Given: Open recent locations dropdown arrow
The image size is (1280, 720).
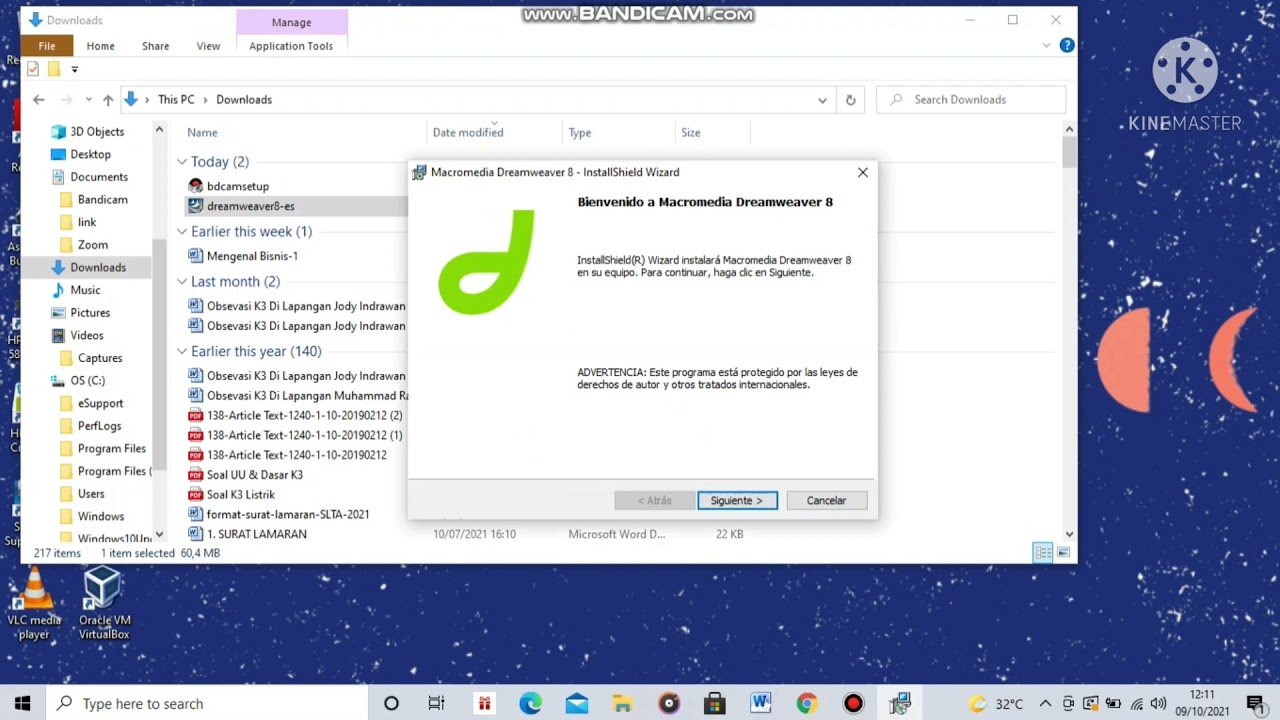Looking at the screenshot, I should click(x=88, y=100).
